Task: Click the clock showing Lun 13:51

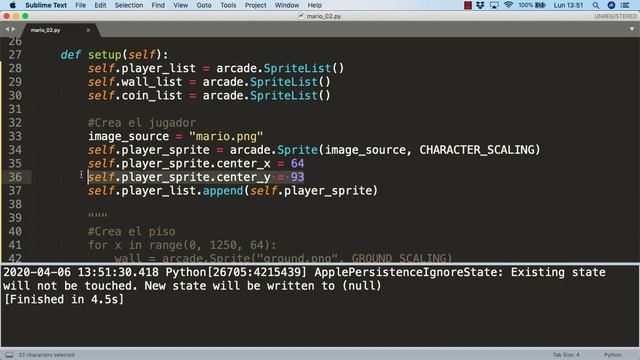Action: tap(568, 5)
